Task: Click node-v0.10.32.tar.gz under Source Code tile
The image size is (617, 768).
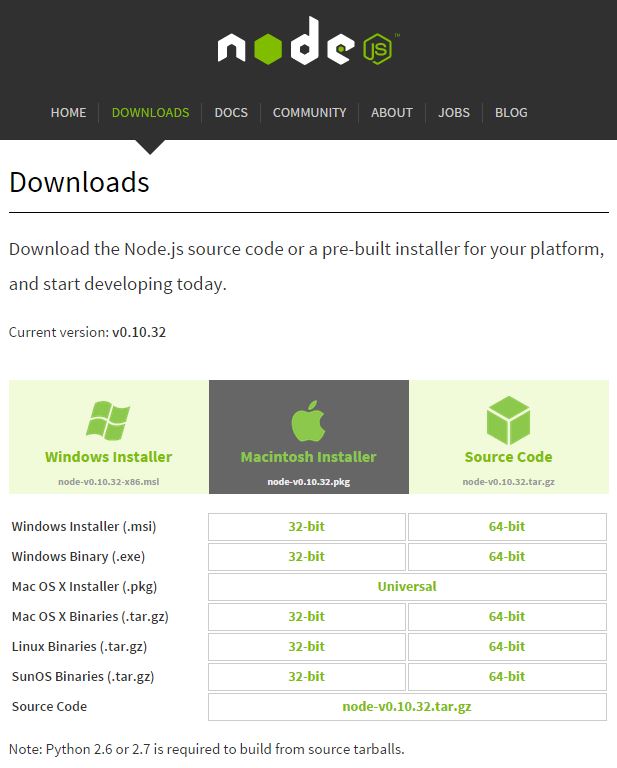Action: coord(508,481)
